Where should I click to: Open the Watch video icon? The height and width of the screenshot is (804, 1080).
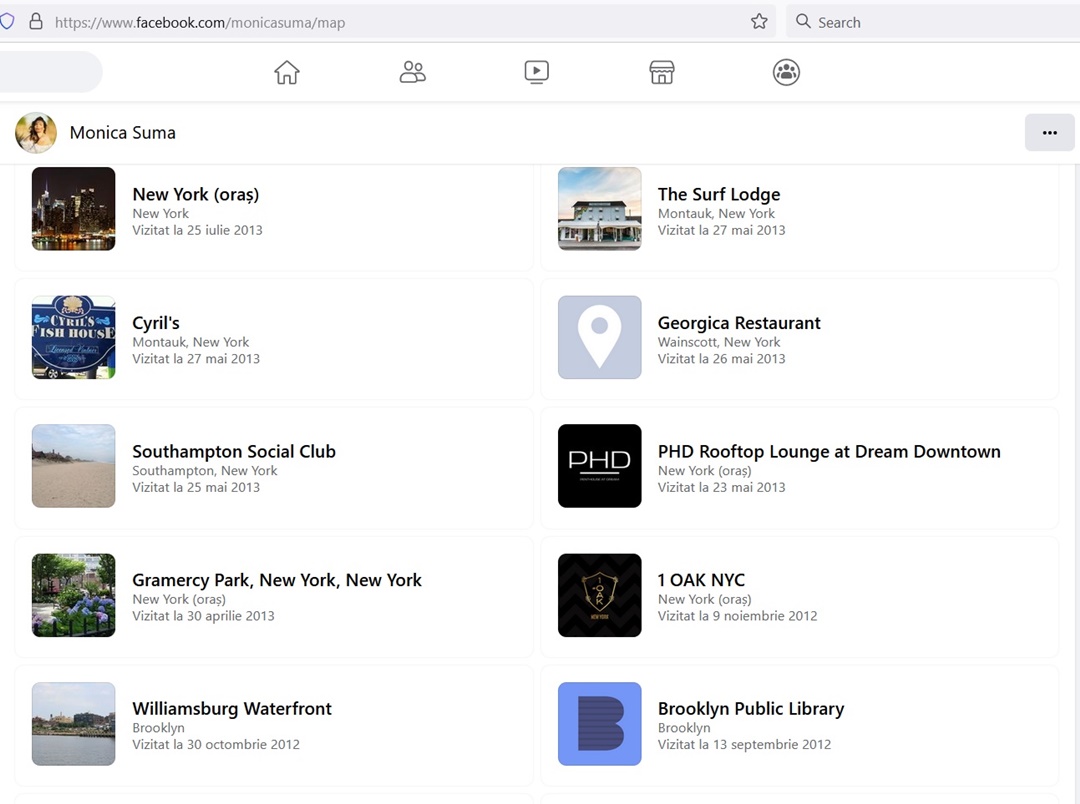click(x=537, y=72)
